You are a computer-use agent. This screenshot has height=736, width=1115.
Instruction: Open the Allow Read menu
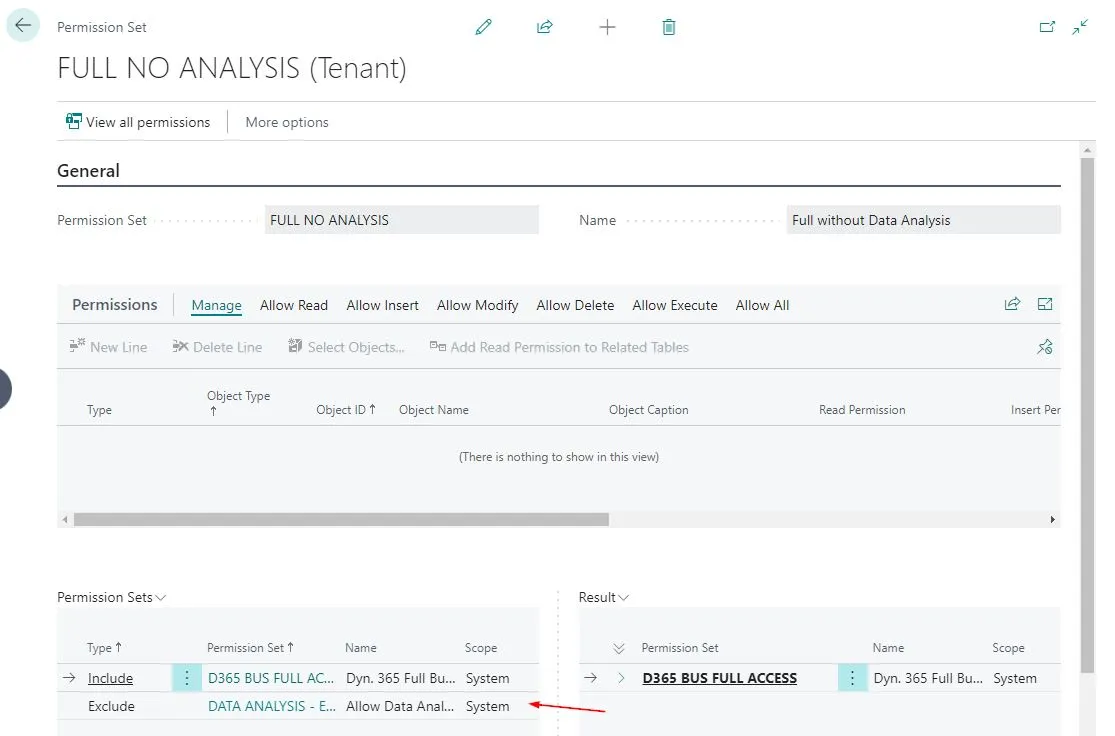click(294, 305)
